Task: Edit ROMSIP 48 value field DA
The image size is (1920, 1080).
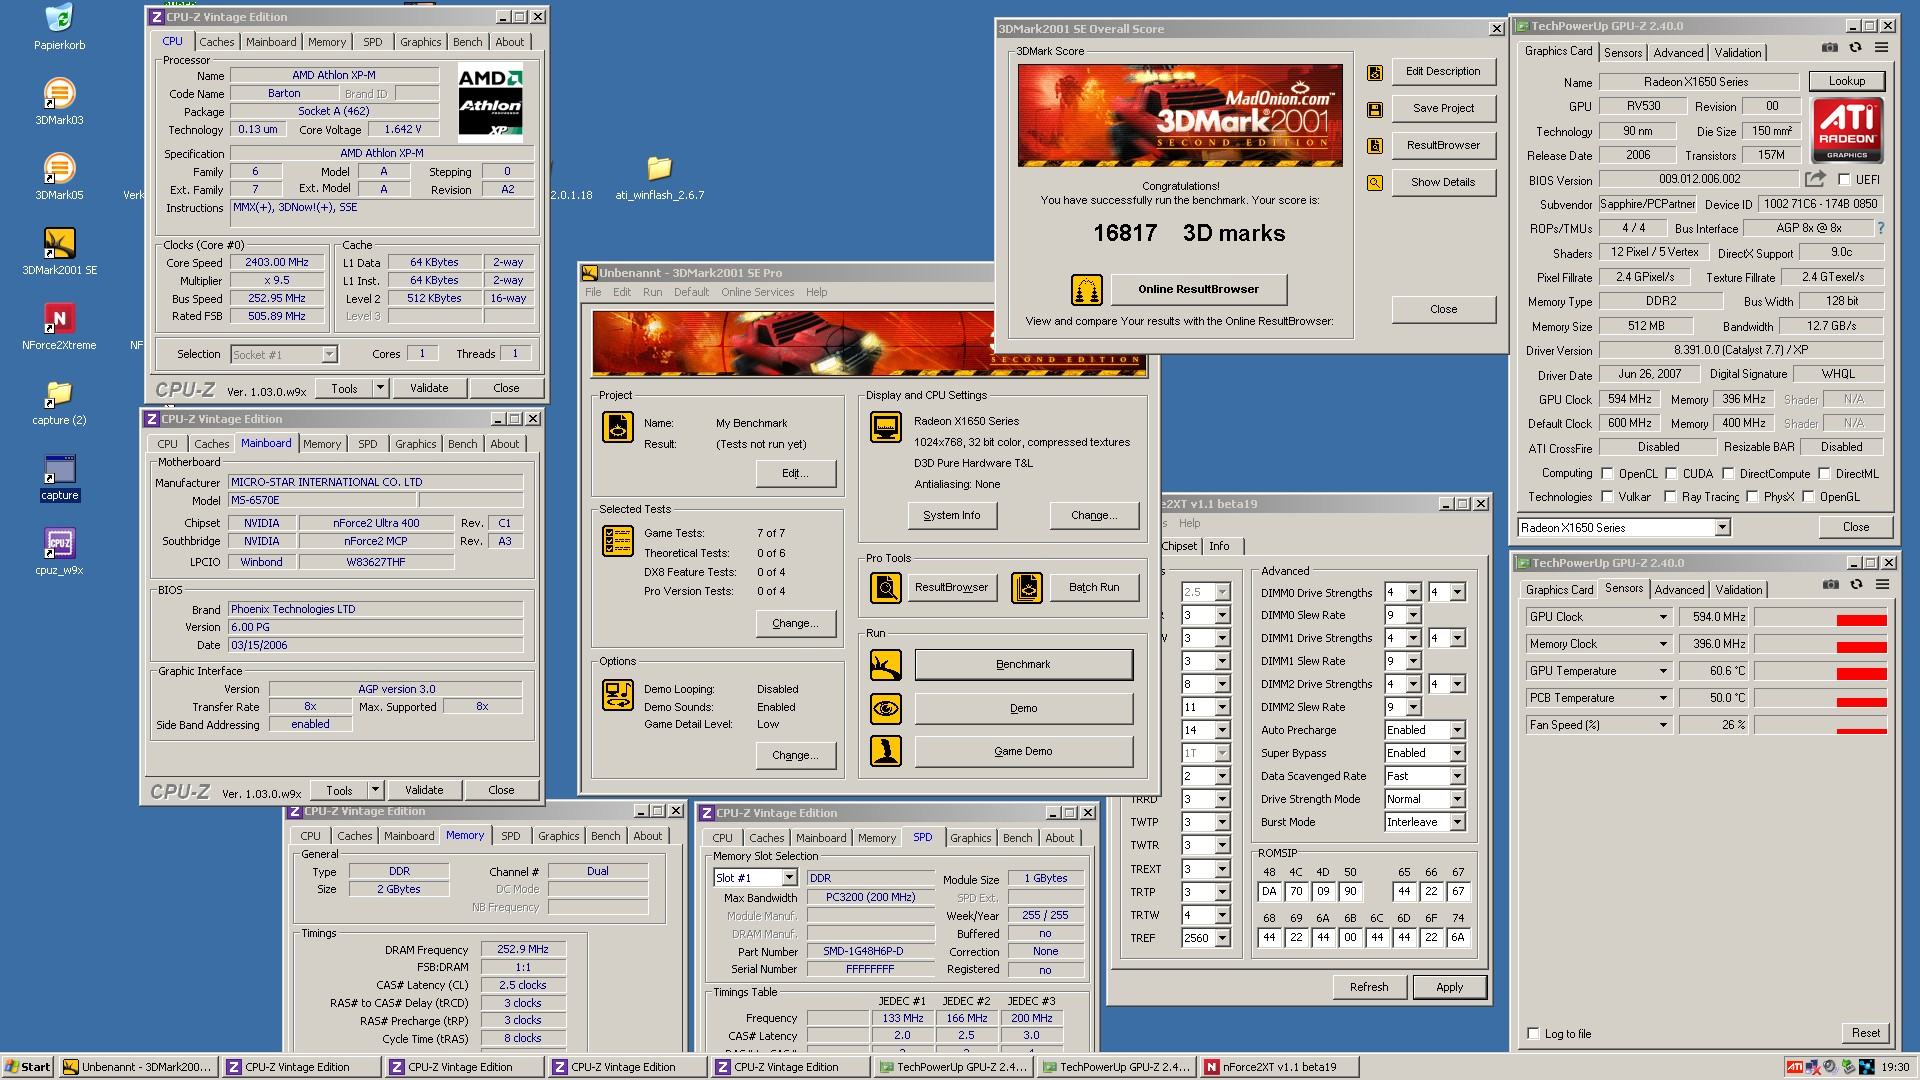Action: [1269, 891]
